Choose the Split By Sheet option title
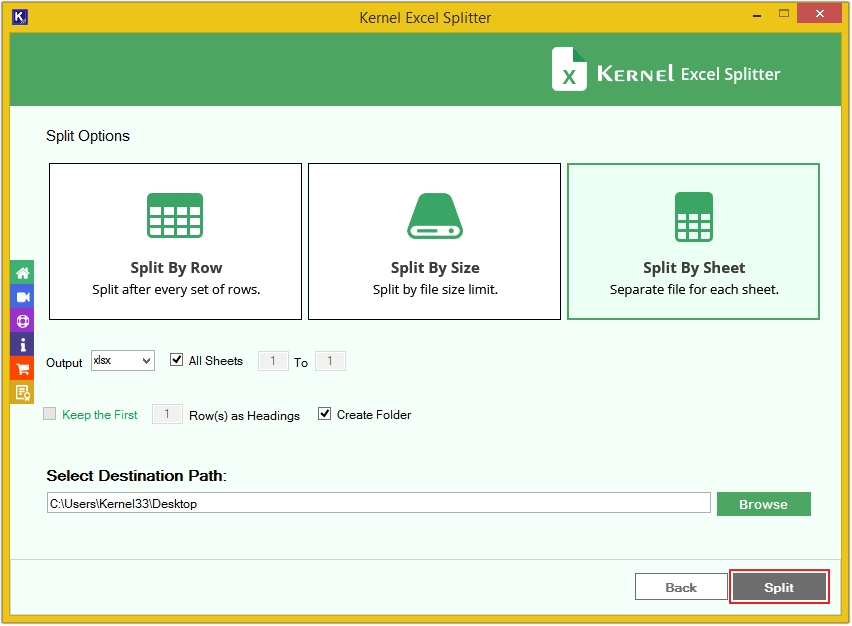 click(x=694, y=268)
